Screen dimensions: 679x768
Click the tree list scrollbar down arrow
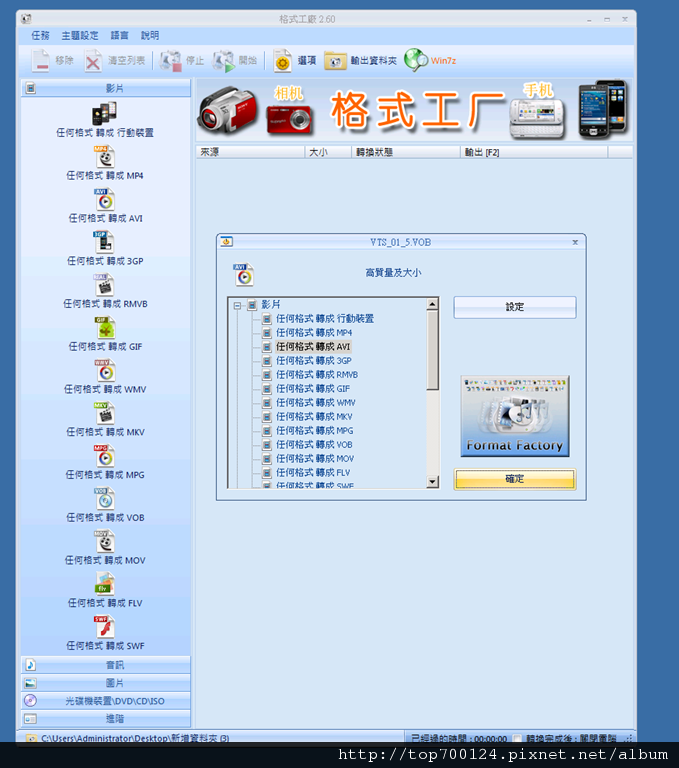pyautogui.click(x=432, y=482)
